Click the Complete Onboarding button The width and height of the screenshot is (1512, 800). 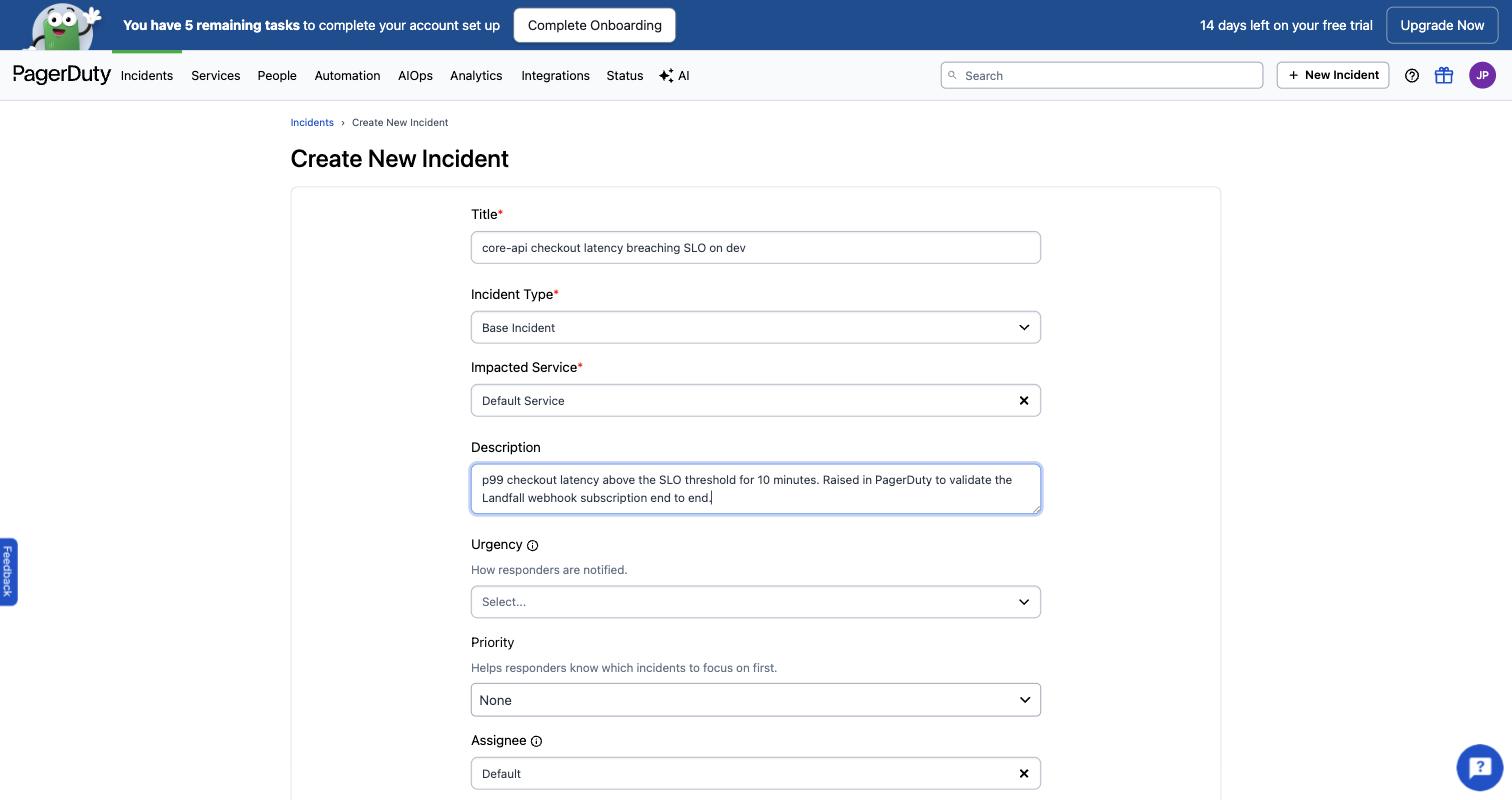[x=595, y=25]
